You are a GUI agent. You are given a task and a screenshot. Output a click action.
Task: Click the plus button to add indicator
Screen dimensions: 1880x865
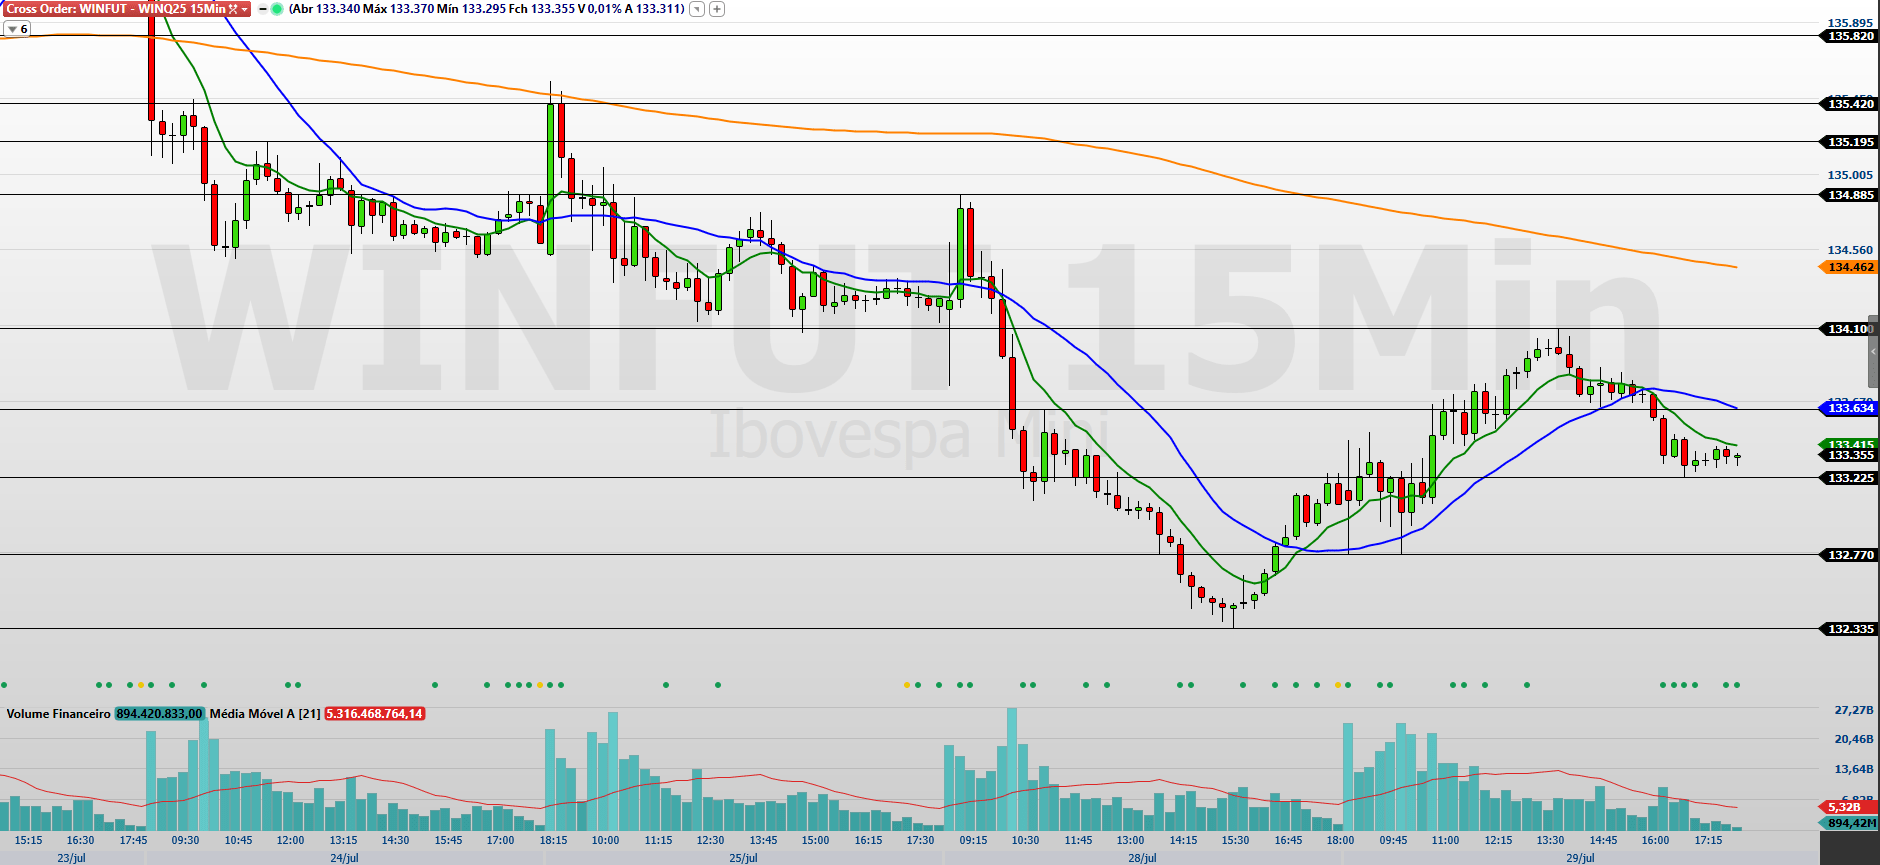click(717, 9)
